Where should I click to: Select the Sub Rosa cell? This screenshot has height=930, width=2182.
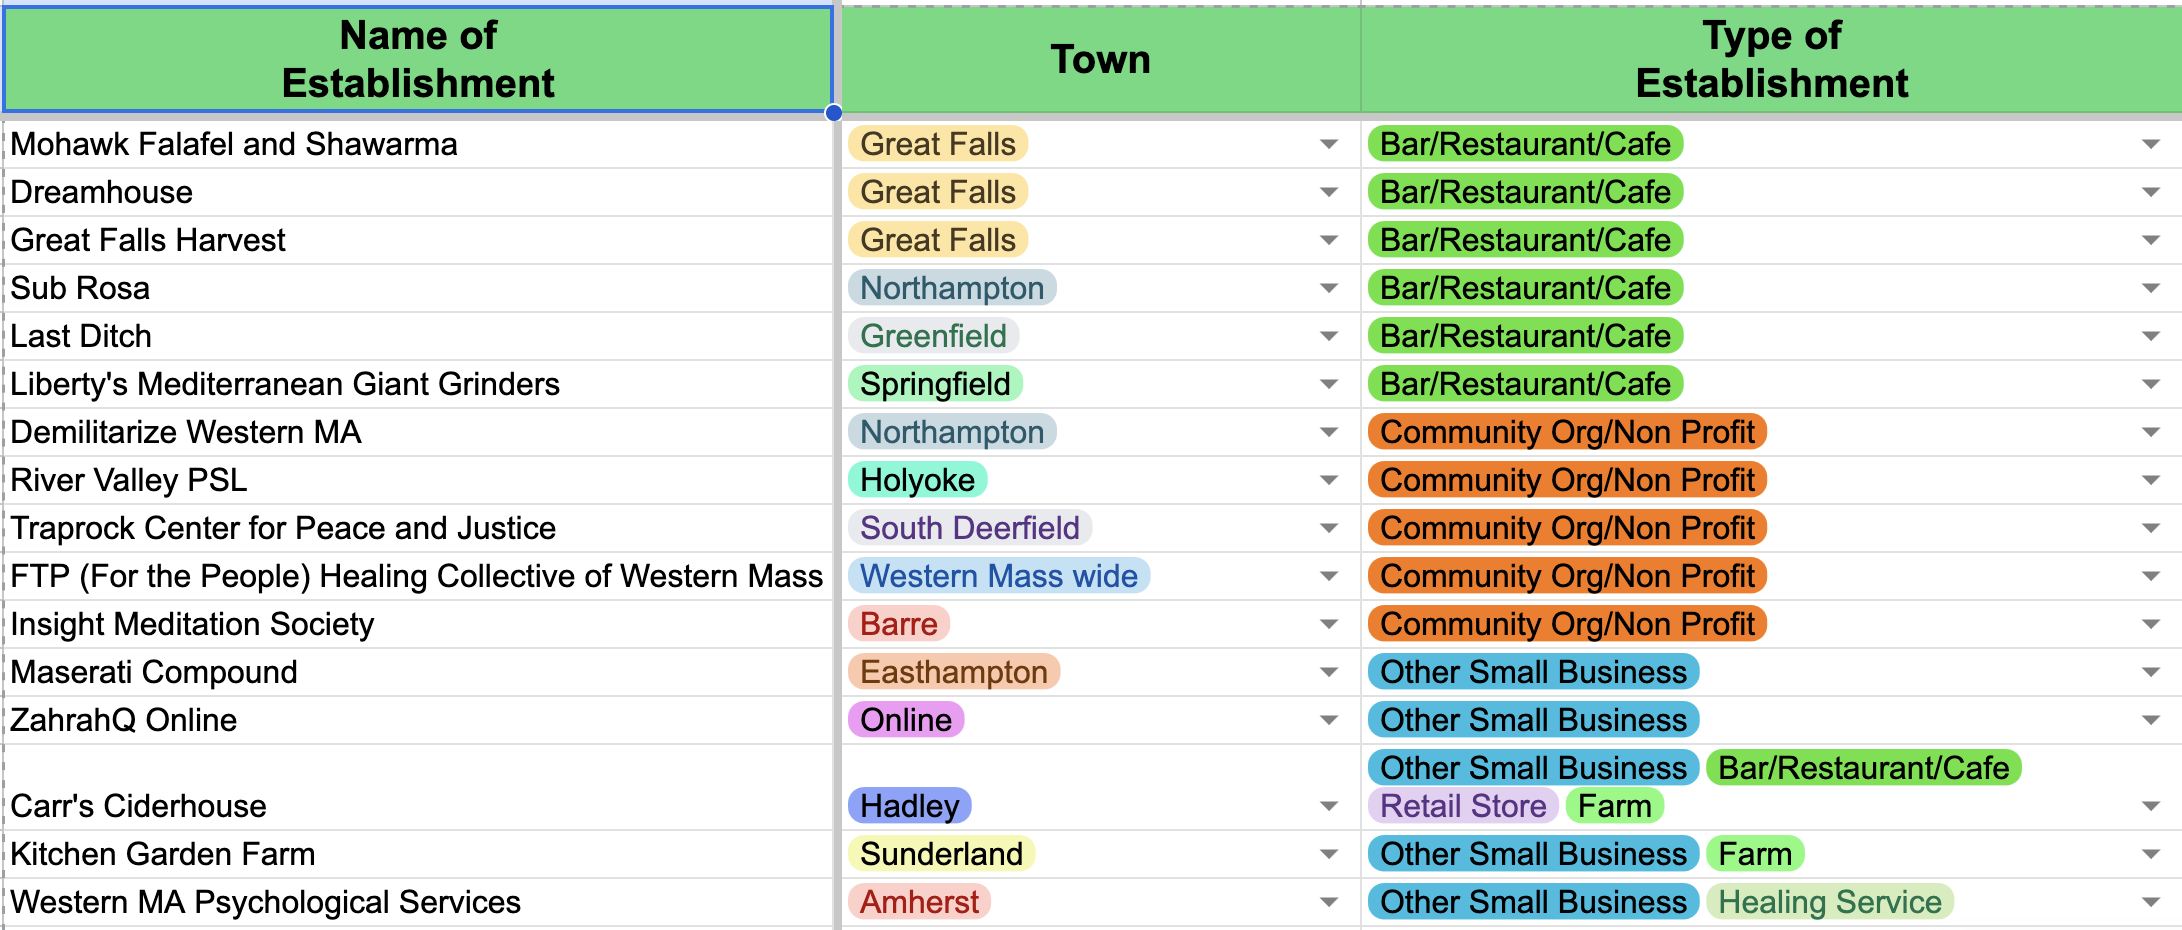[x=418, y=288]
